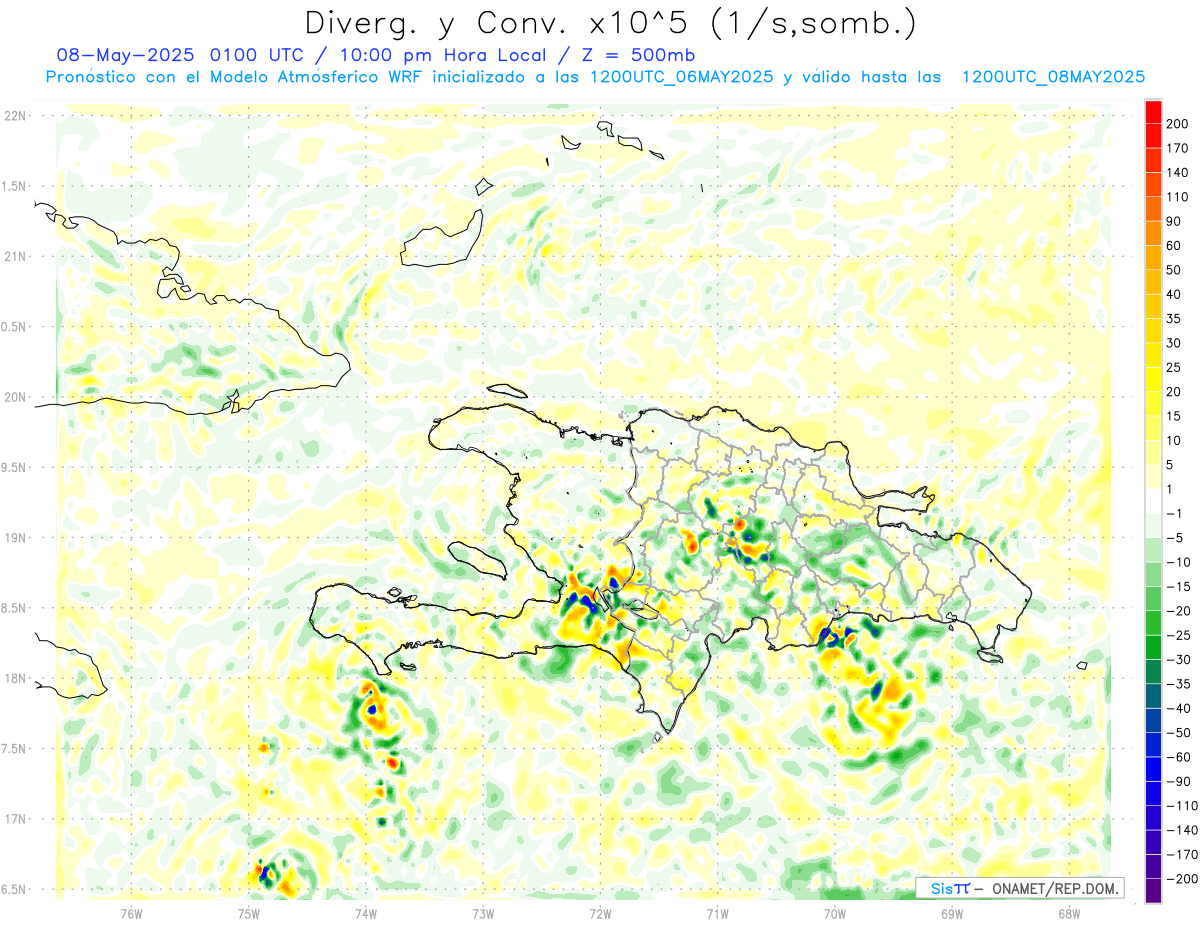This screenshot has width=1200, height=927.
Task: Select the "-90" color scale value
Action: 1180,781
